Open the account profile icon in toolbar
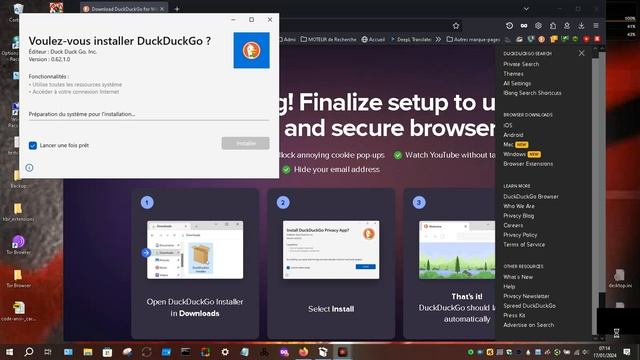 [x=567, y=26]
